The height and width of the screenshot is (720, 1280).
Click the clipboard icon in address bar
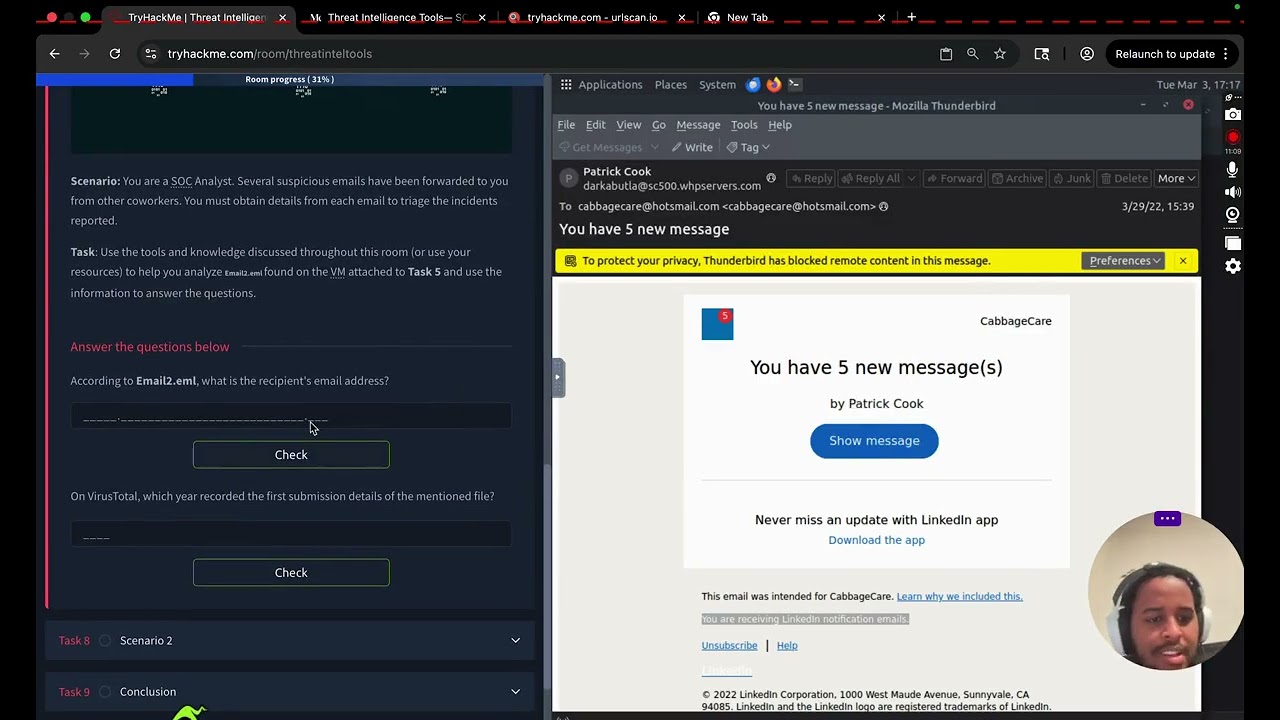pos(946,54)
